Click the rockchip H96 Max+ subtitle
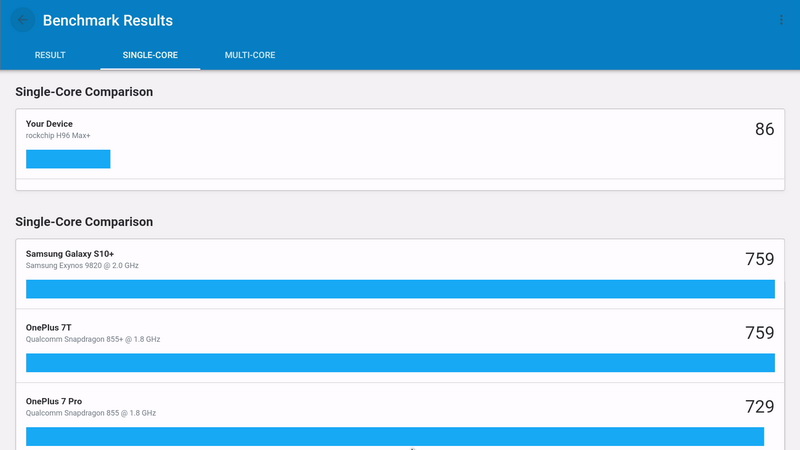Image resolution: width=800 pixels, height=450 pixels. (x=58, y=135)
